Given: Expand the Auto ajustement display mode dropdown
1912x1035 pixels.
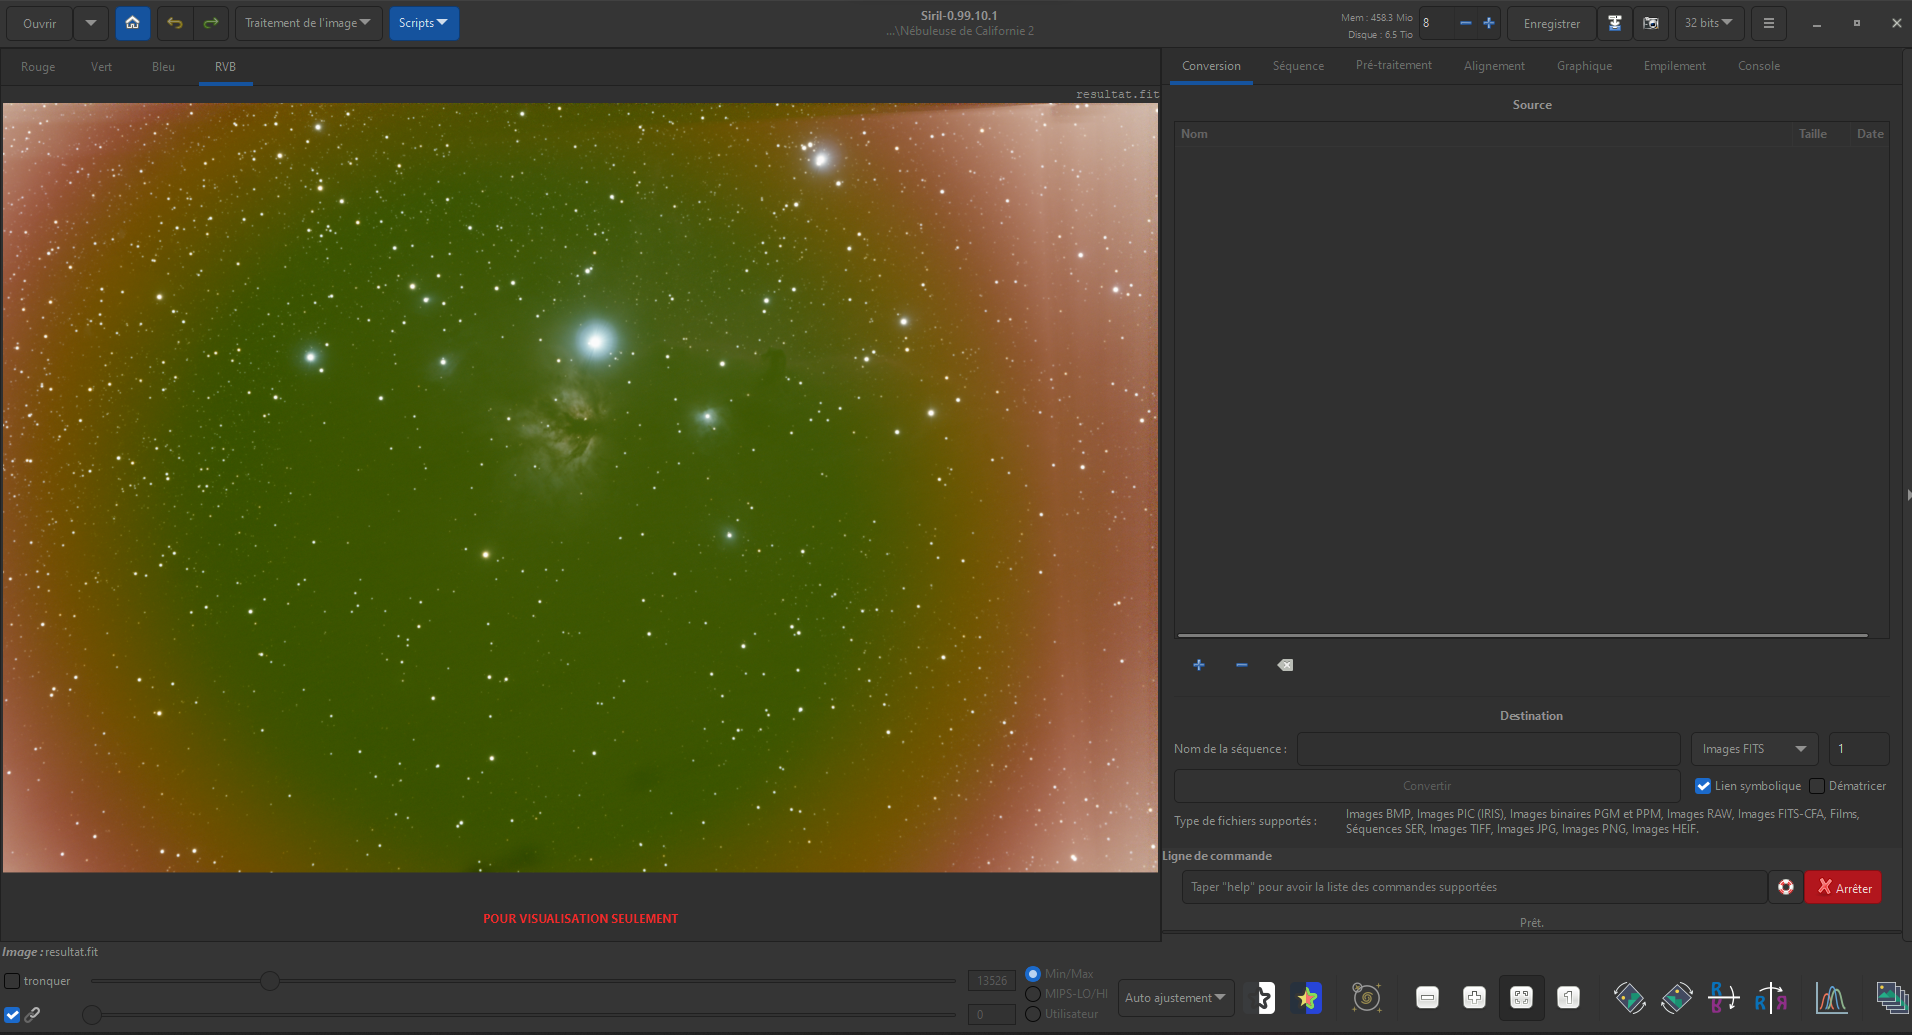Looking at the screenshot, I should [1175, 998].
